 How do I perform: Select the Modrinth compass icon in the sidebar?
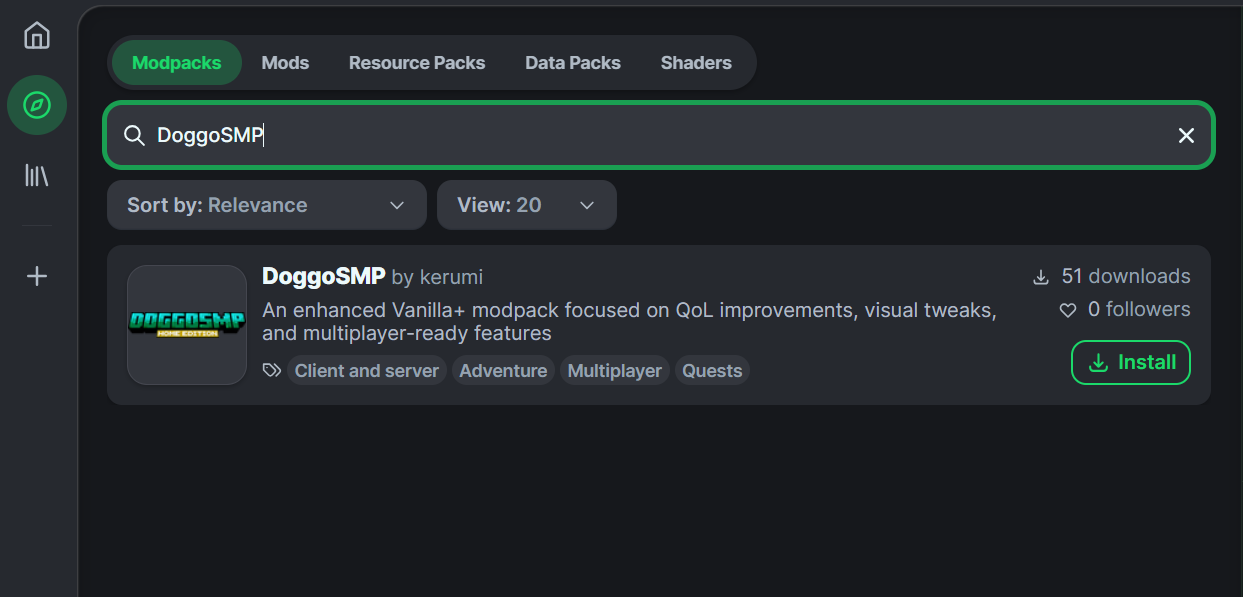(x=36, y=105)
